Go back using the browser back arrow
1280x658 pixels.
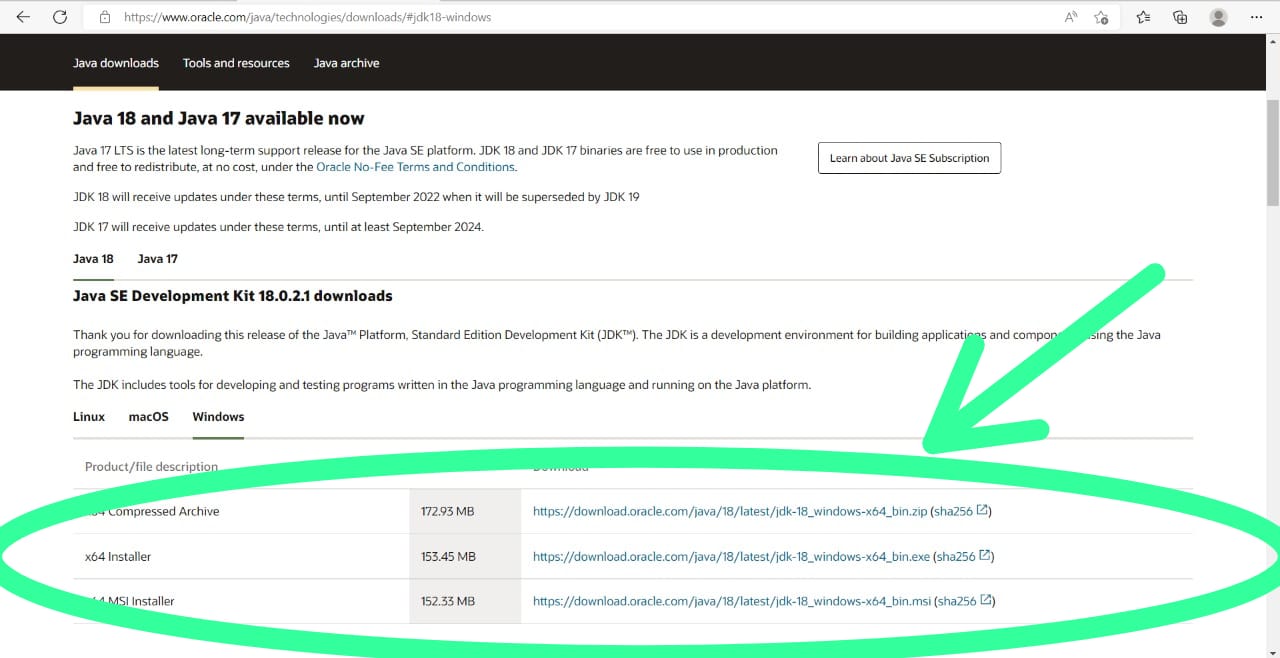(x=23, y=17)
